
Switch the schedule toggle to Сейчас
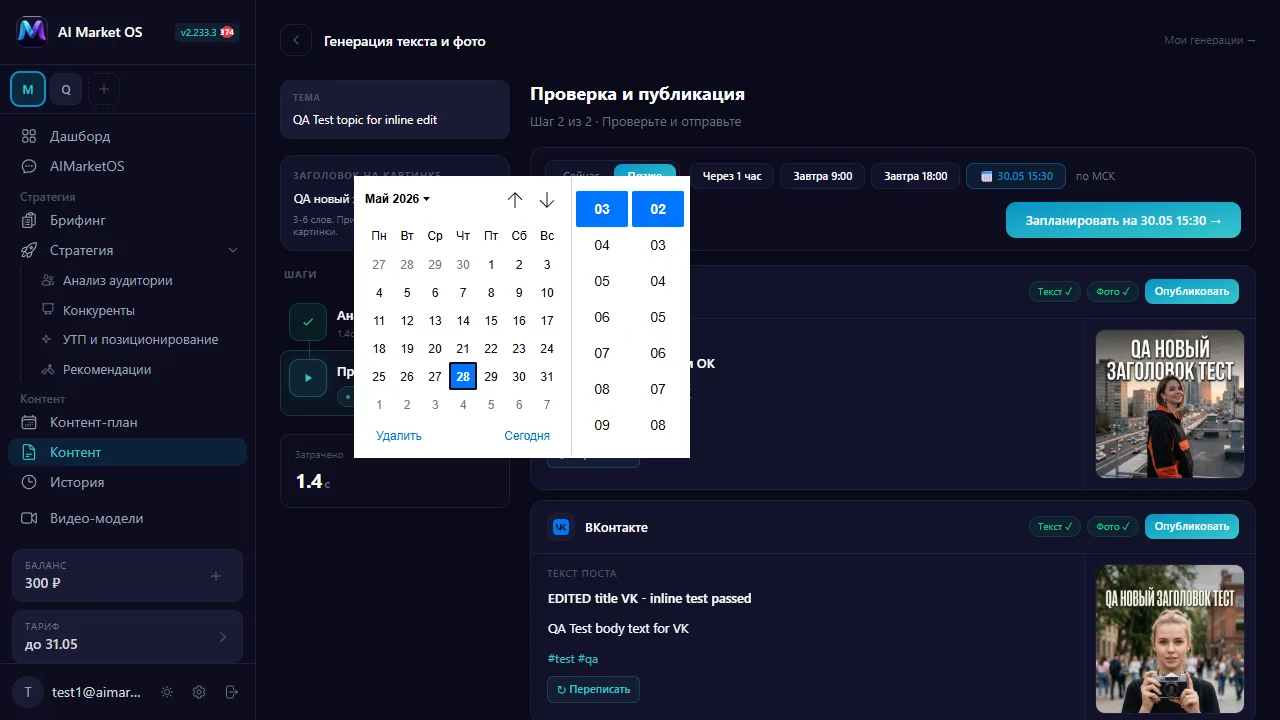(582, 176)
